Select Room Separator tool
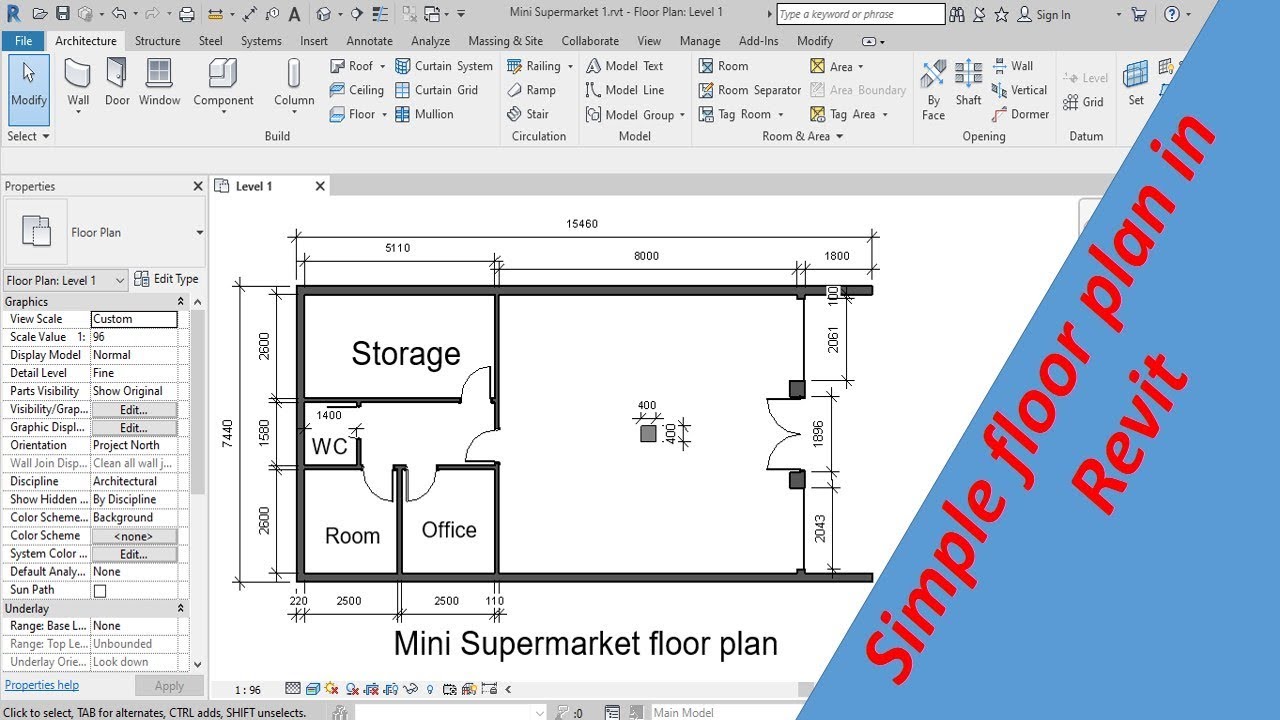Image resolution: width=1280 pixels, height=720 pixels. (750, 90)
